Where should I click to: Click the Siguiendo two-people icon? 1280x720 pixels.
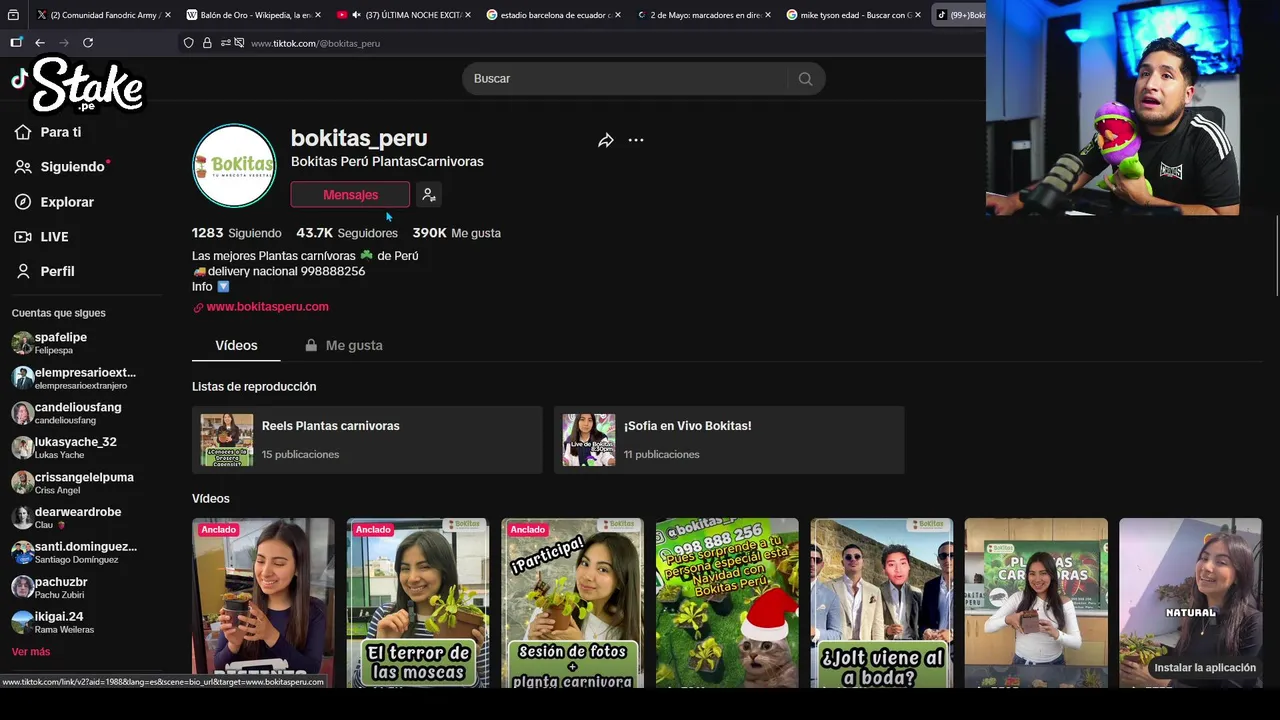pos(23,167)
